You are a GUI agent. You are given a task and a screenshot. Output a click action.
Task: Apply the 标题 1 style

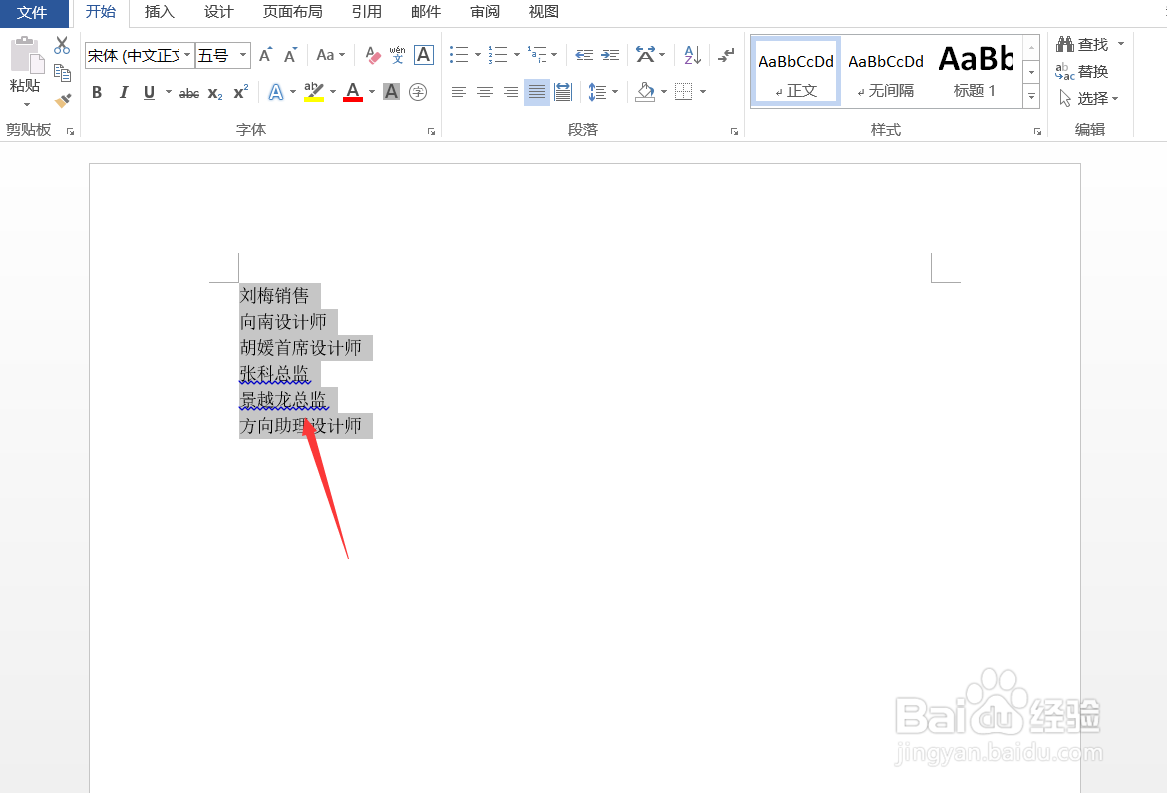click(x=975, y=70)
